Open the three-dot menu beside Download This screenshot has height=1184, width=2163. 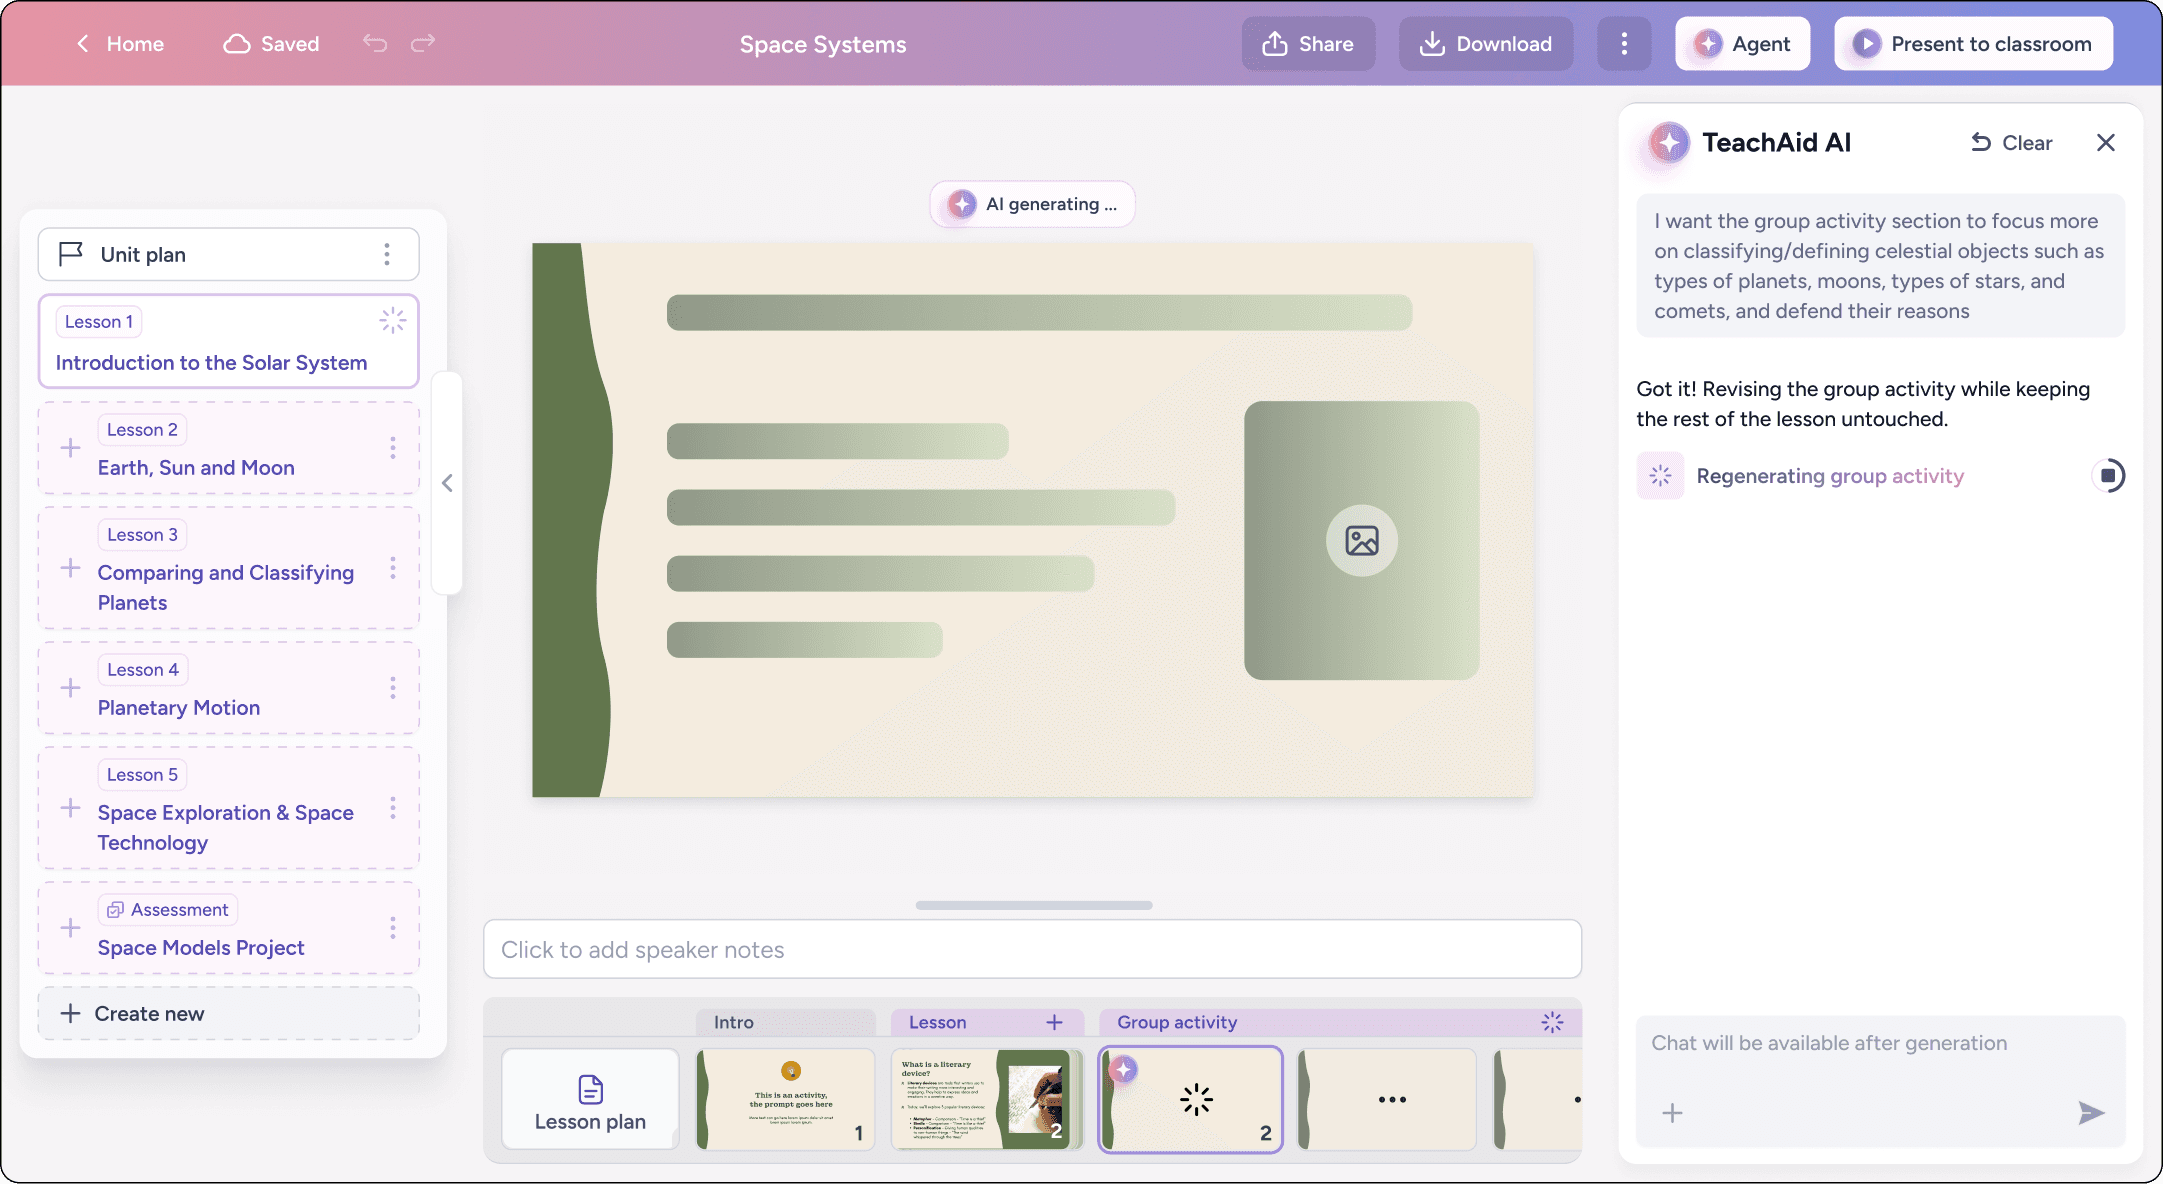coord(1623,44)
